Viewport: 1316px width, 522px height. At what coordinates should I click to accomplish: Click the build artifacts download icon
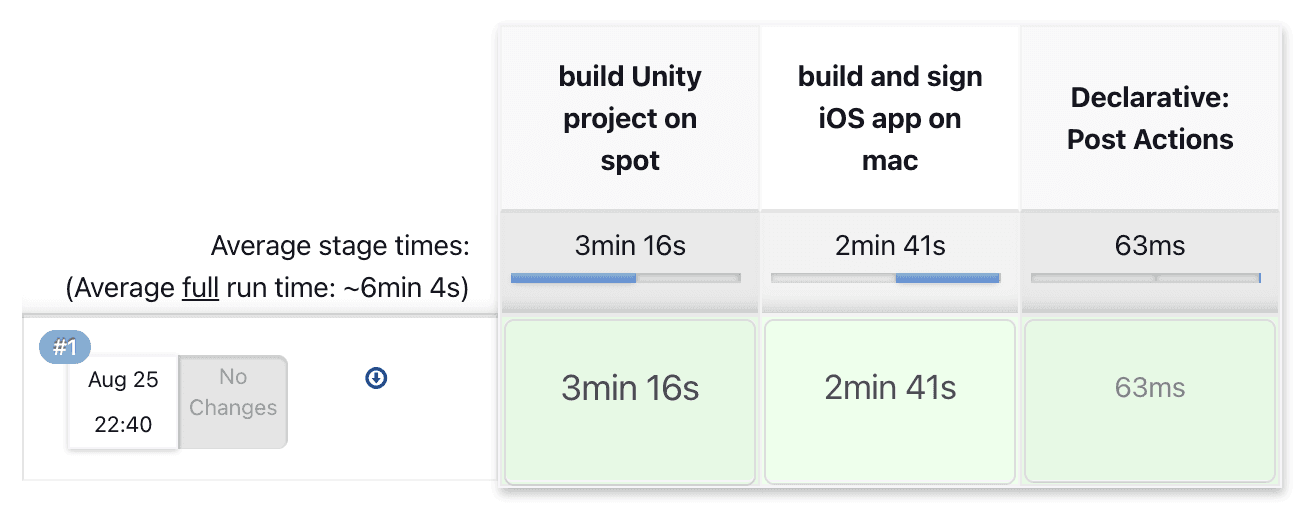[x=376, y=378]
